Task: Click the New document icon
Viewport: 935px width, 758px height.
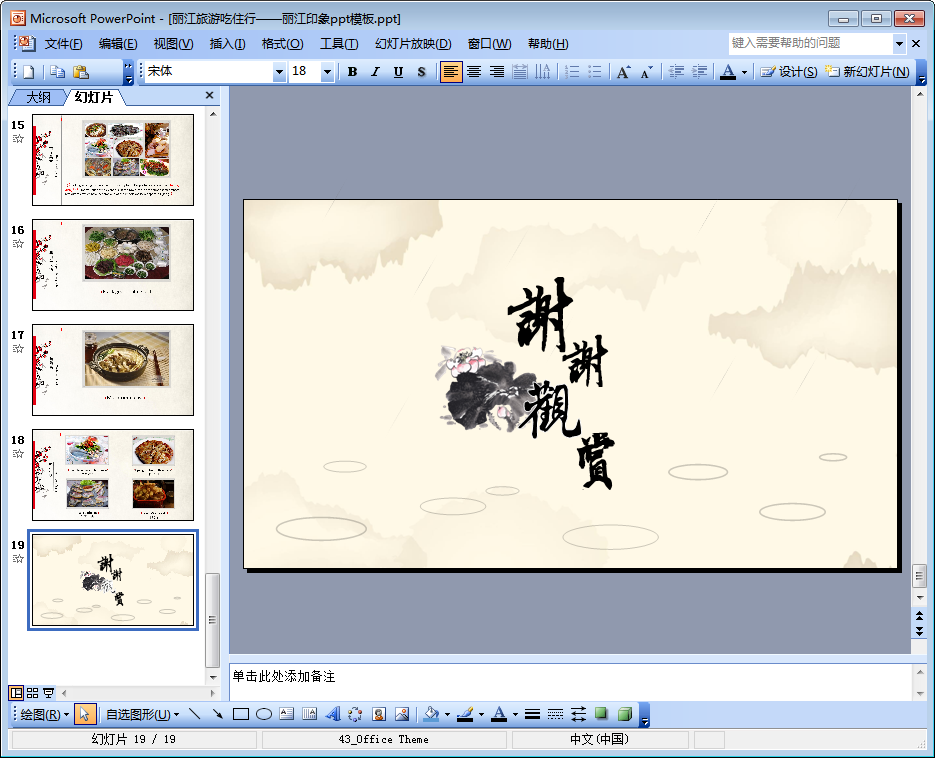Action: click(x=28, y=72)
